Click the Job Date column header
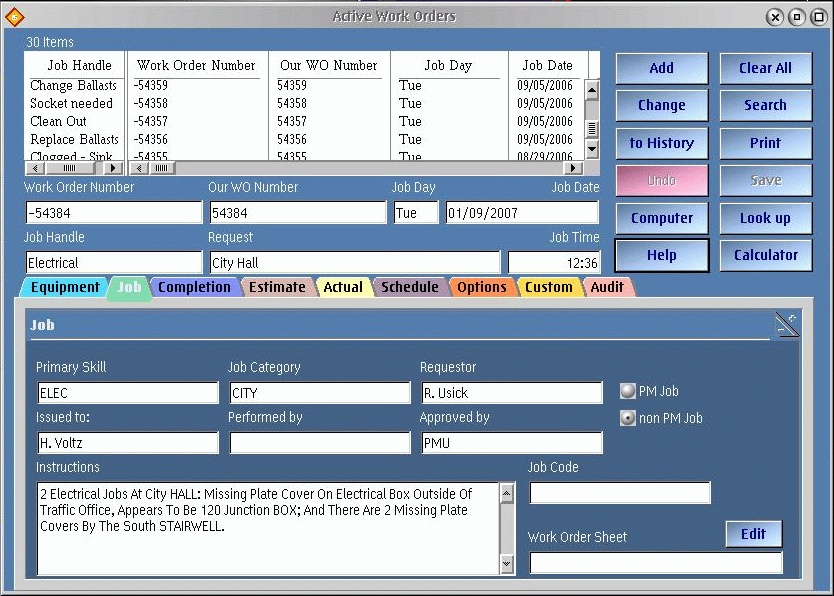Viewport: 834px width, 596px height. coord(547,65)
